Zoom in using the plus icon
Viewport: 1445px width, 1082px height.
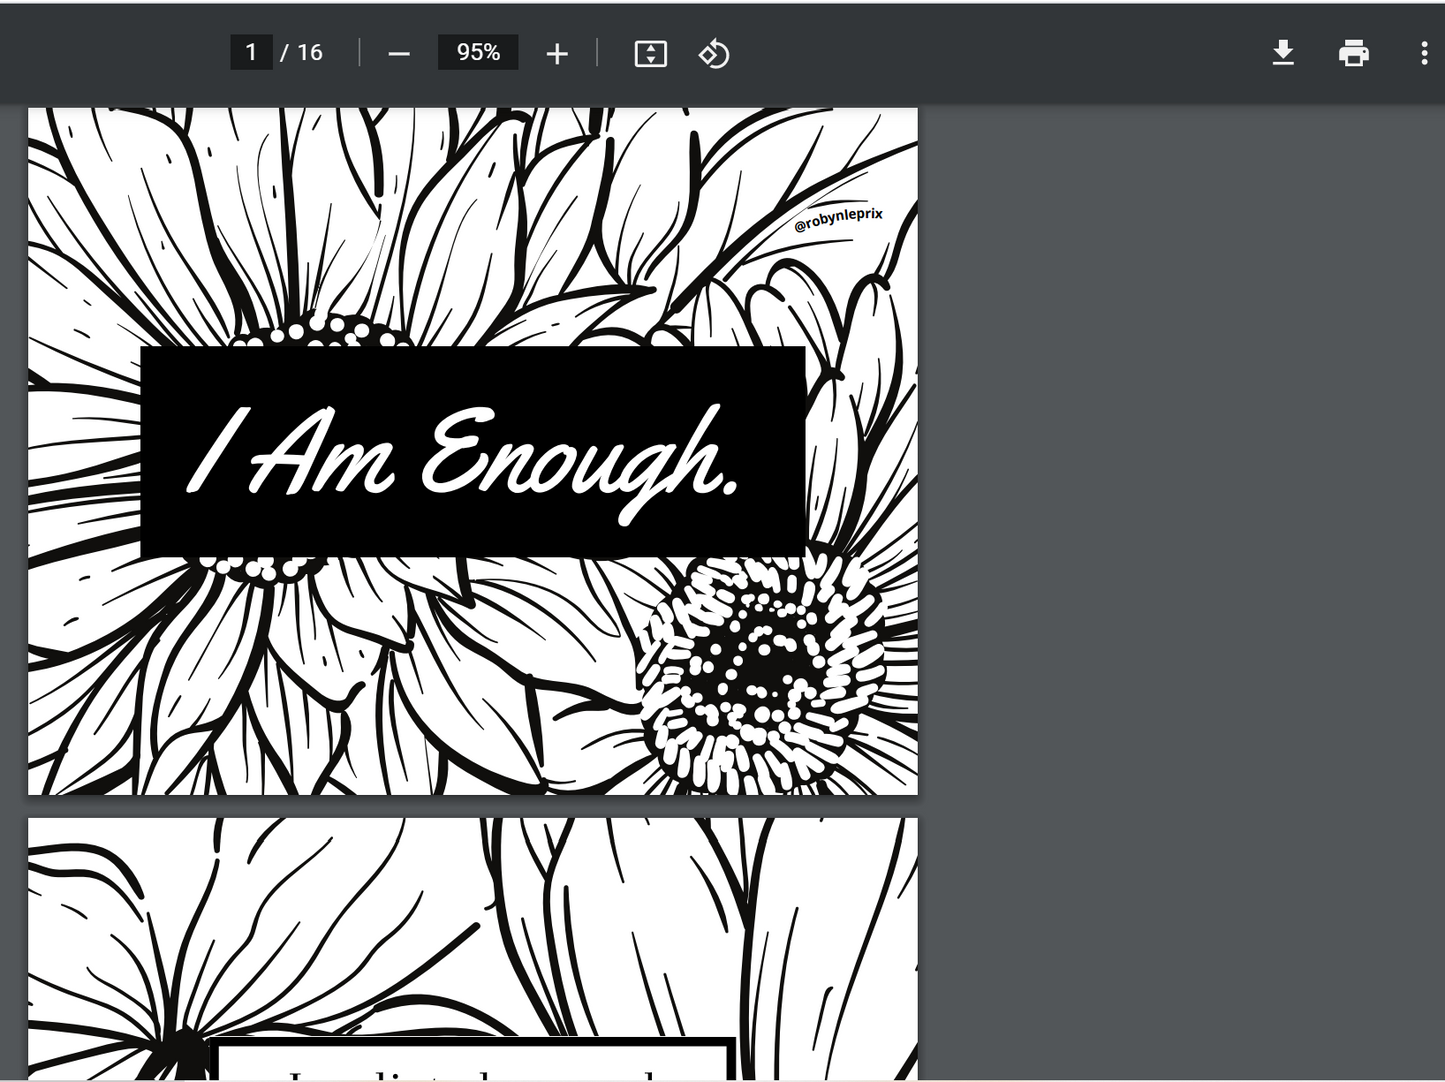[x=557, y=54]
